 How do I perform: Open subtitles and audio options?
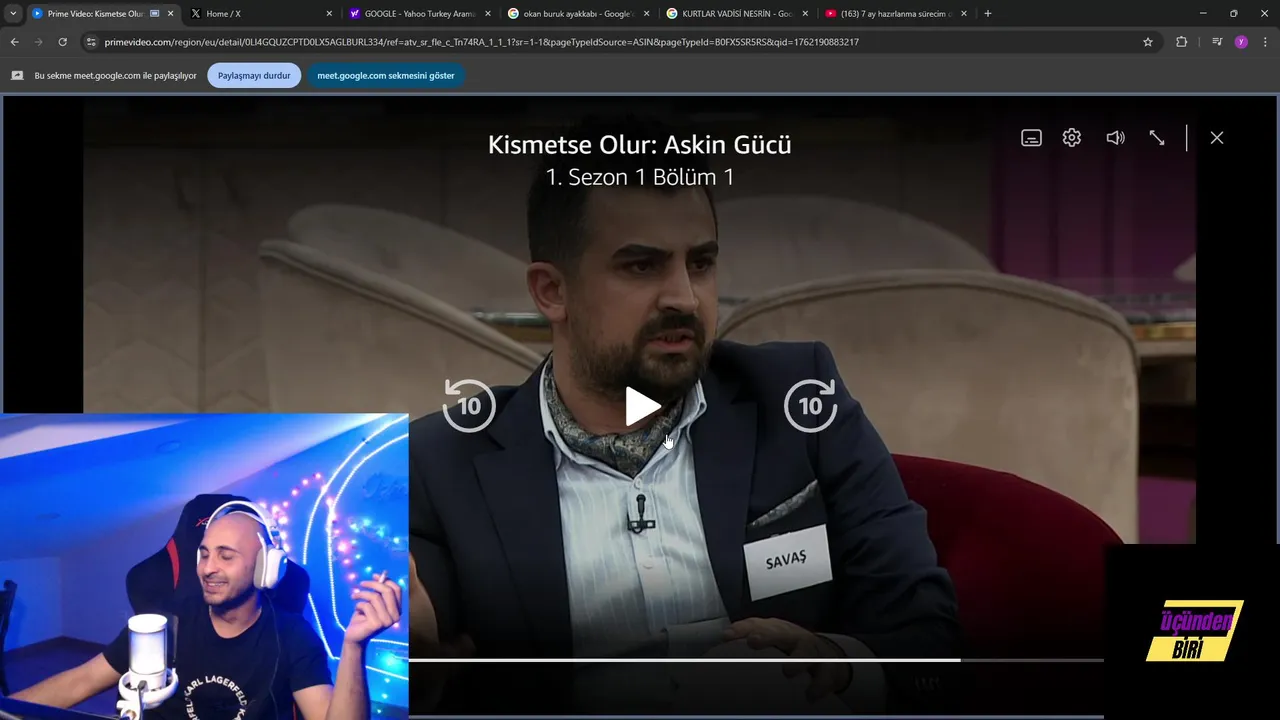pos(1031,138)
